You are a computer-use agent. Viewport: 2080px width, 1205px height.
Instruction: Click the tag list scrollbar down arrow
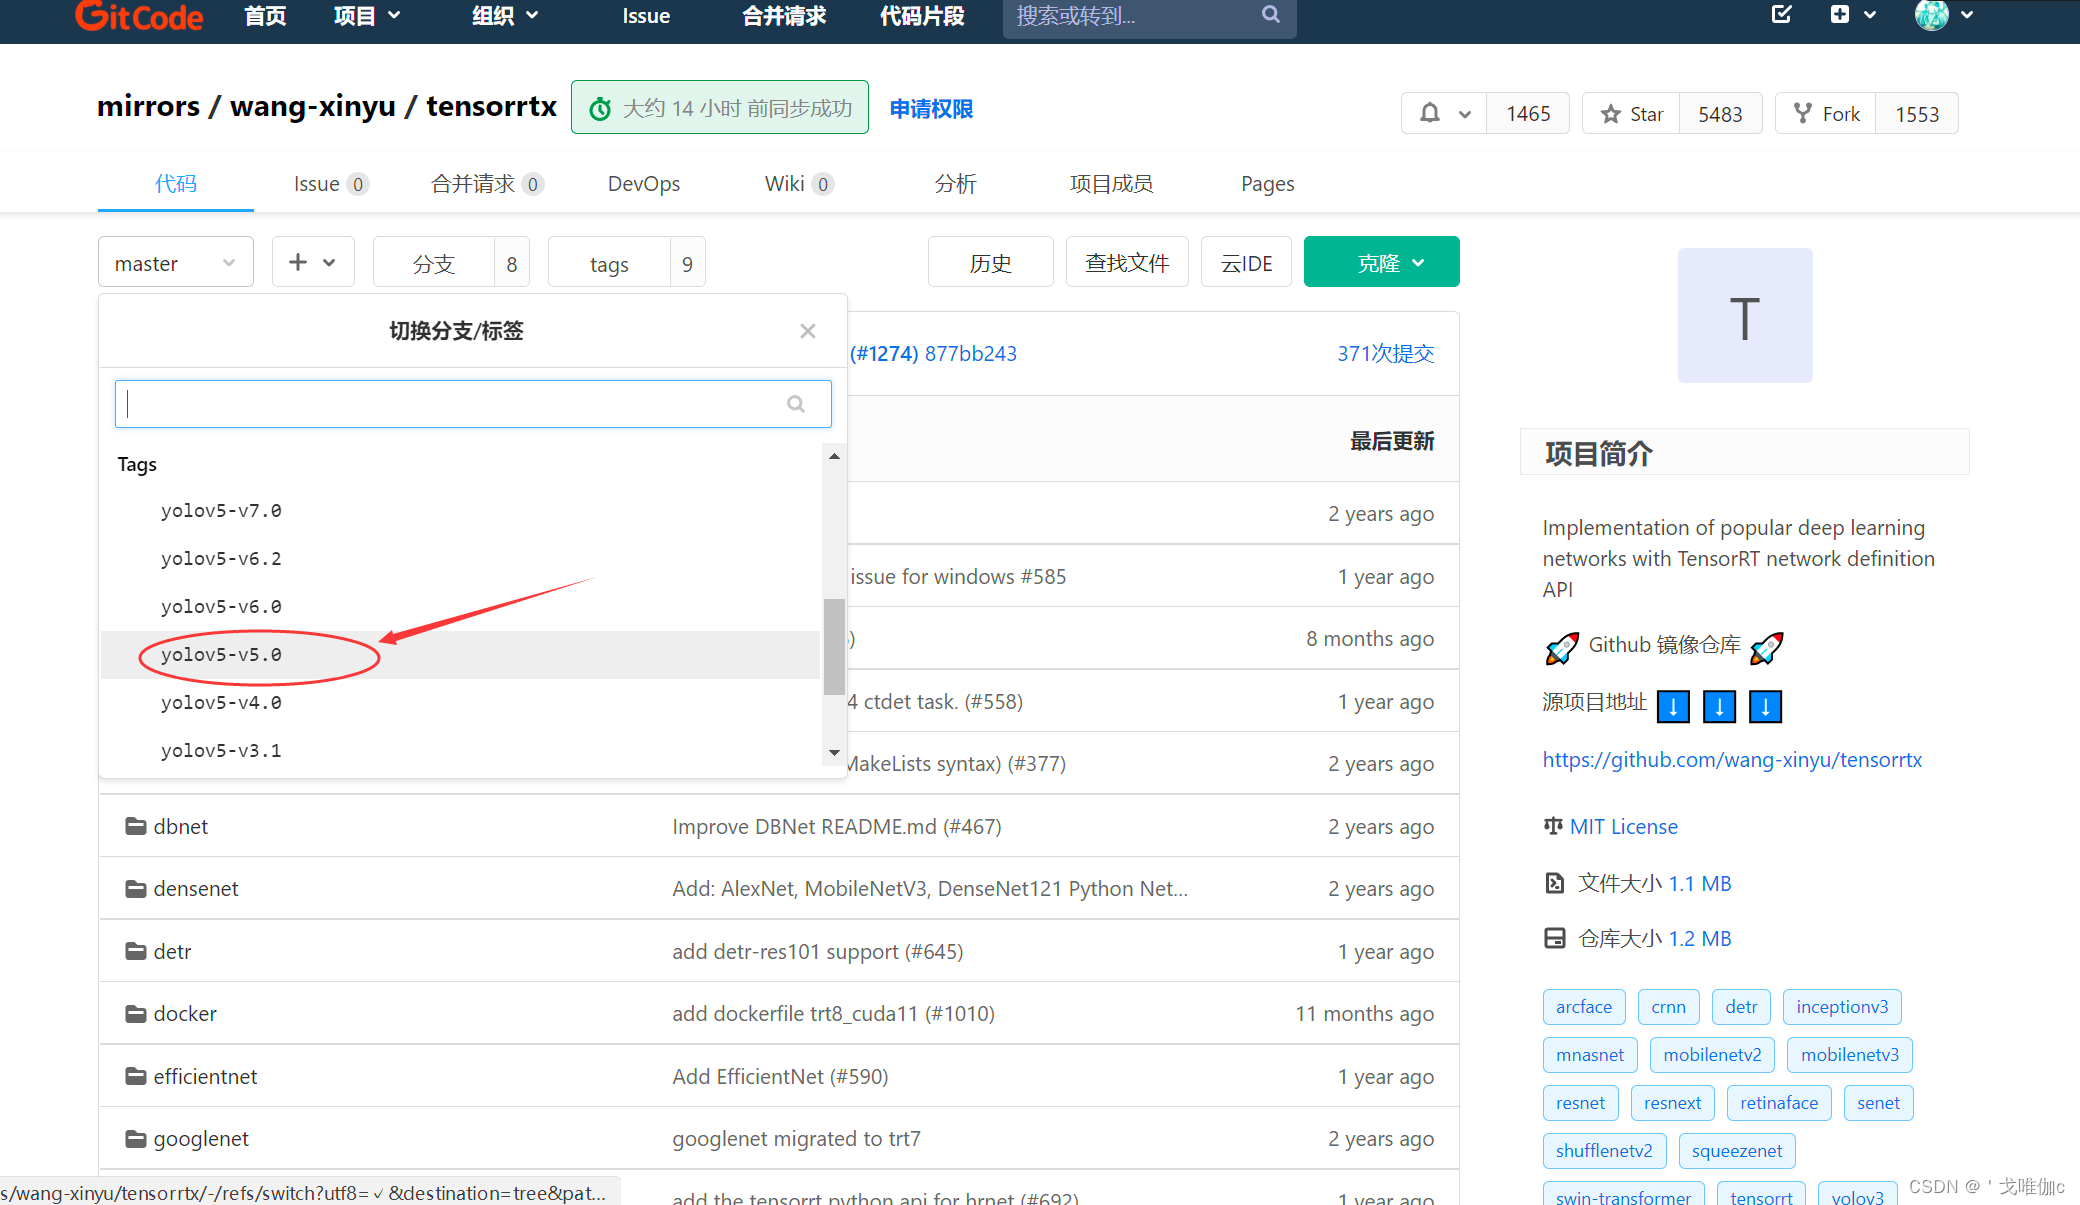point(834,753)
